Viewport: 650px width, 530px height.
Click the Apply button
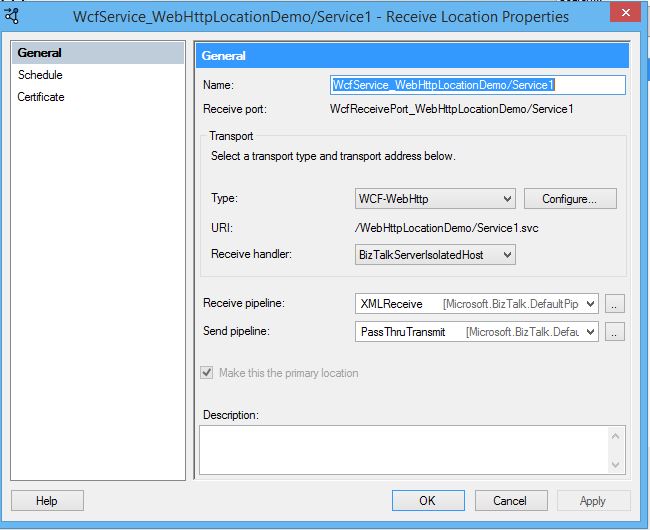(x=593, y=501)
